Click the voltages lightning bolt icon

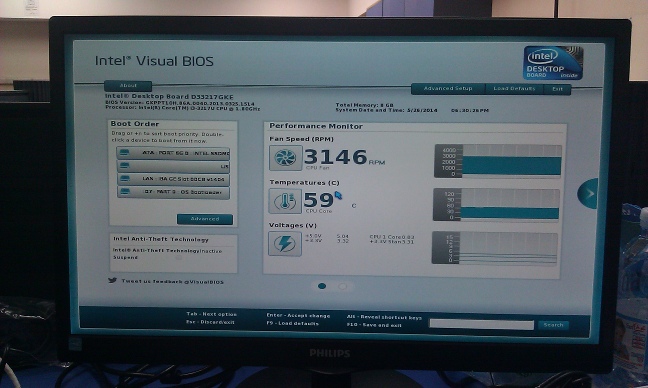pos(285,244)
